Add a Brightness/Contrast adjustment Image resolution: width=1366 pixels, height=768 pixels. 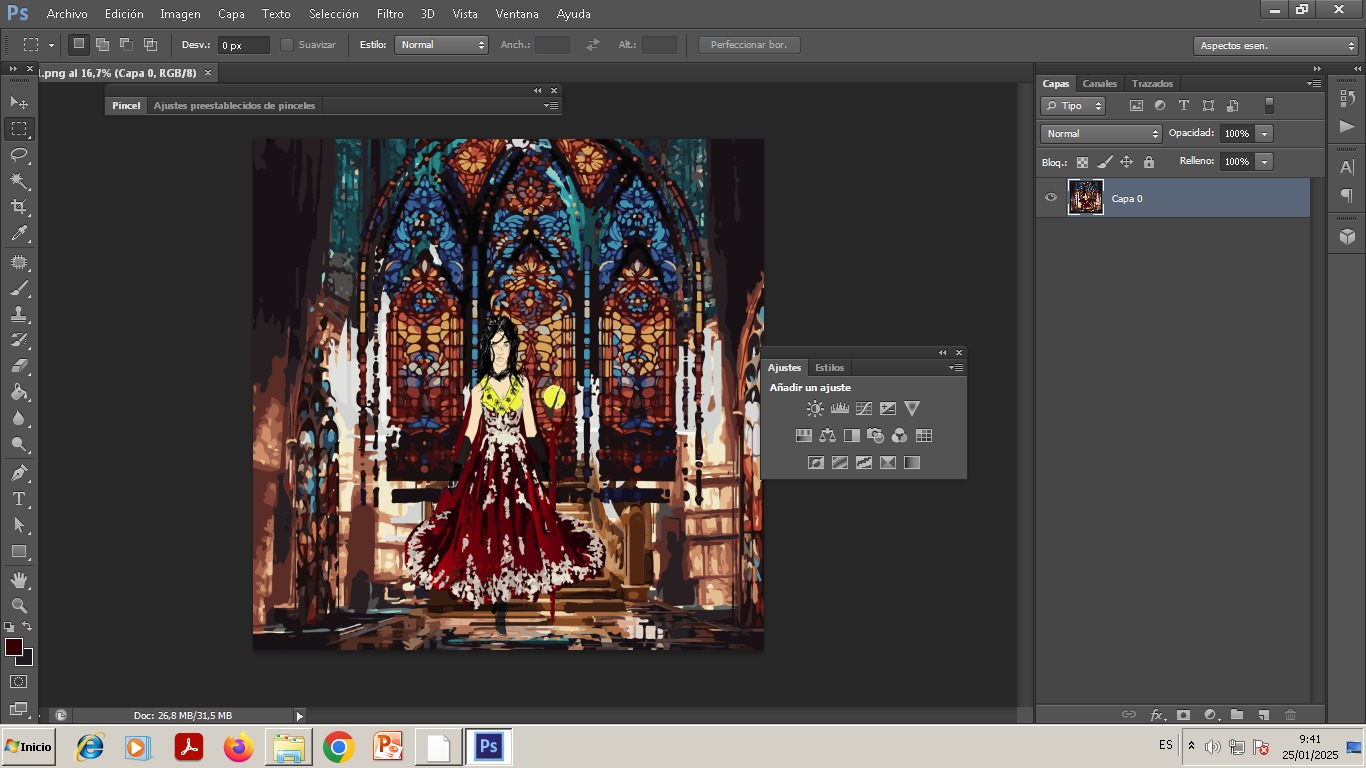[815, 408]
